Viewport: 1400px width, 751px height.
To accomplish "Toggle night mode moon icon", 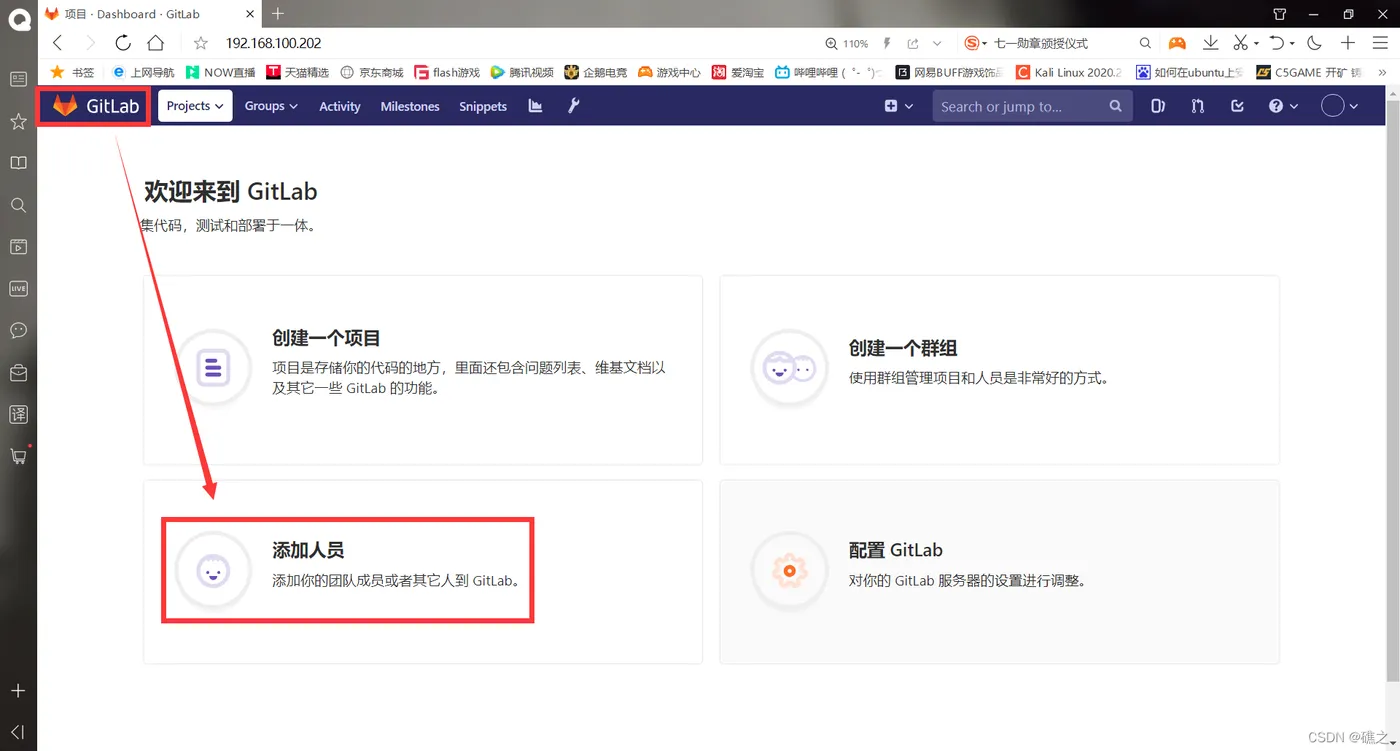I will (1315, 43).
